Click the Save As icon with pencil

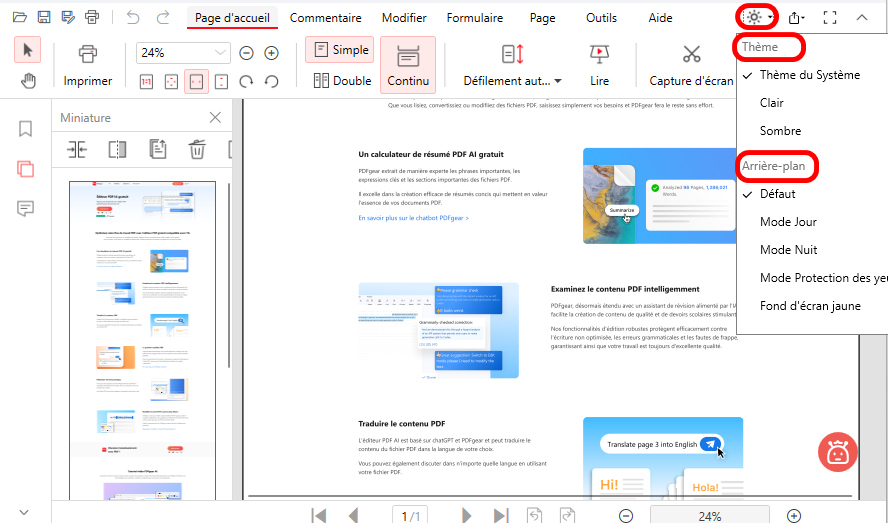tap(68, 18)
